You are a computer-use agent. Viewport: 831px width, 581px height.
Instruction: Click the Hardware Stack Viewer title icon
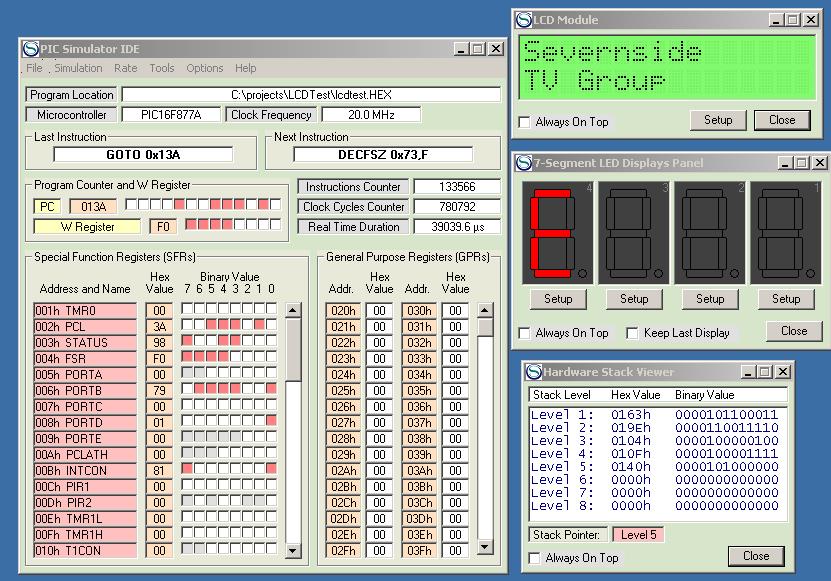tap(533, 372)
